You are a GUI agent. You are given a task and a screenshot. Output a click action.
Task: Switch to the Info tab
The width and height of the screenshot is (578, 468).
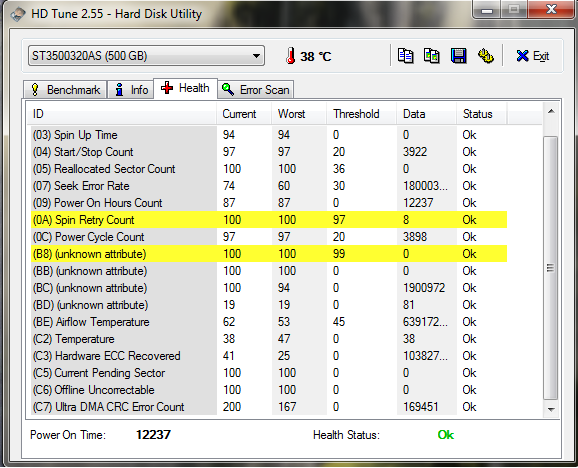coord(131,90)
